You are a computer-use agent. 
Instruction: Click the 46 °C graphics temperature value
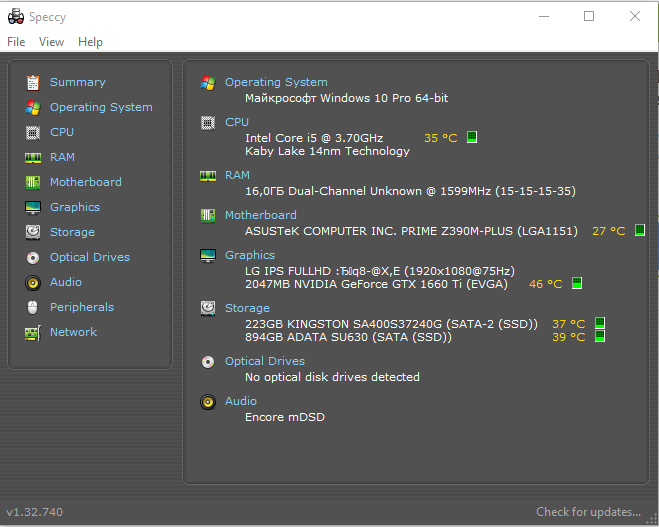(546, 284)
